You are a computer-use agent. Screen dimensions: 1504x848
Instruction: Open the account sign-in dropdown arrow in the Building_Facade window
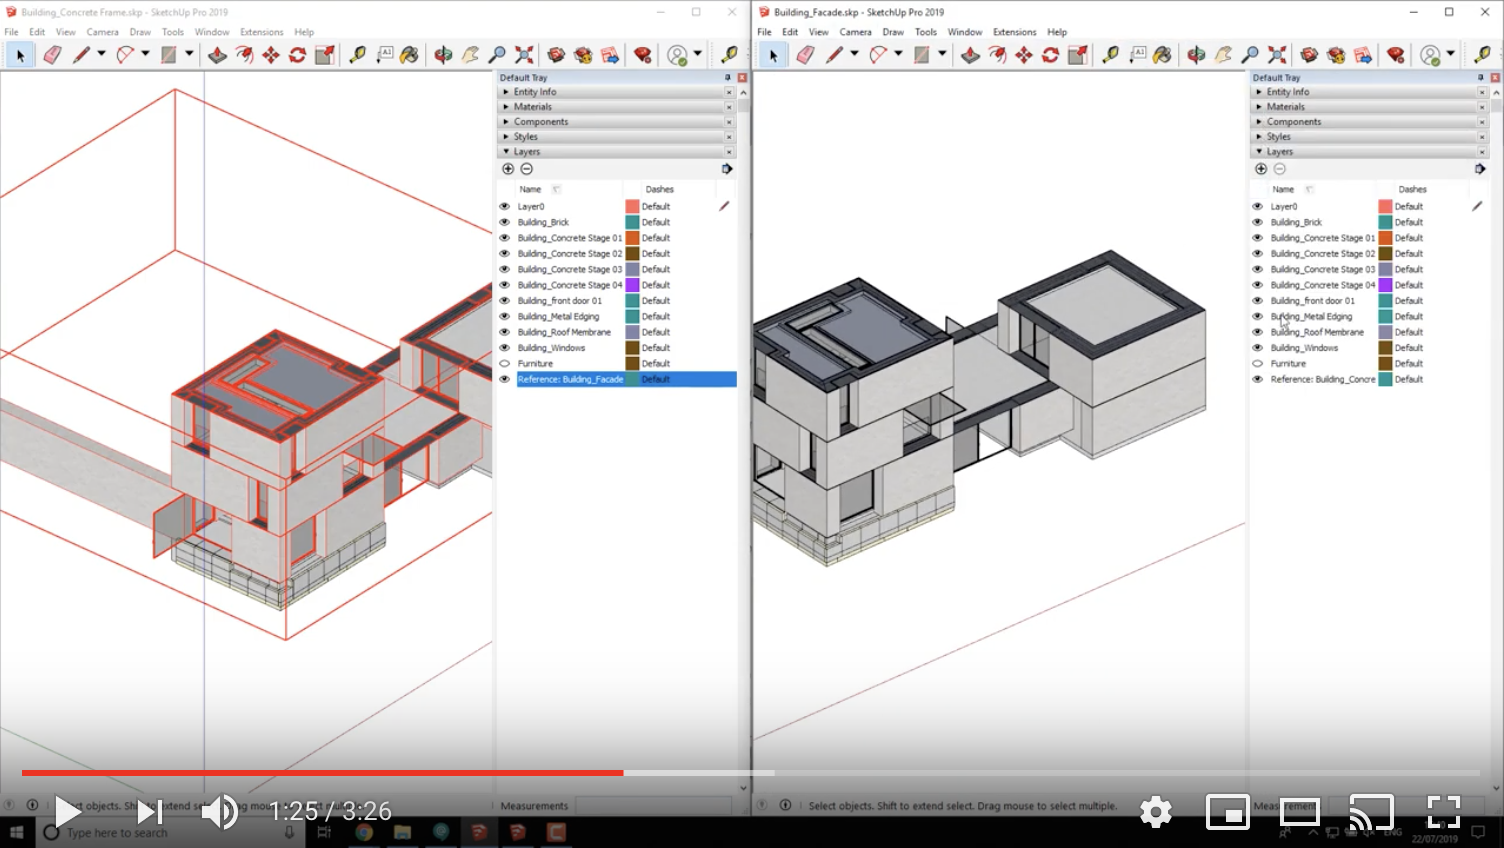(1451, 54)
